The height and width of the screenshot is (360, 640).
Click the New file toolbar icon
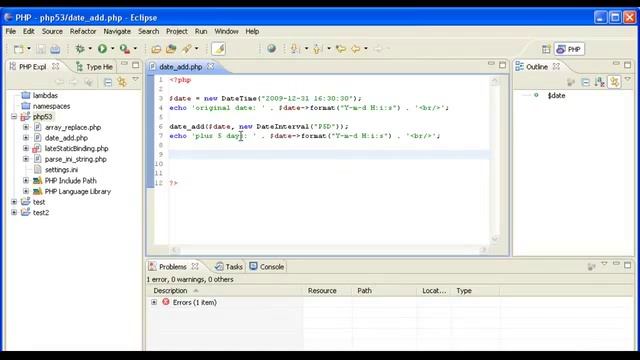click(18, 49)
